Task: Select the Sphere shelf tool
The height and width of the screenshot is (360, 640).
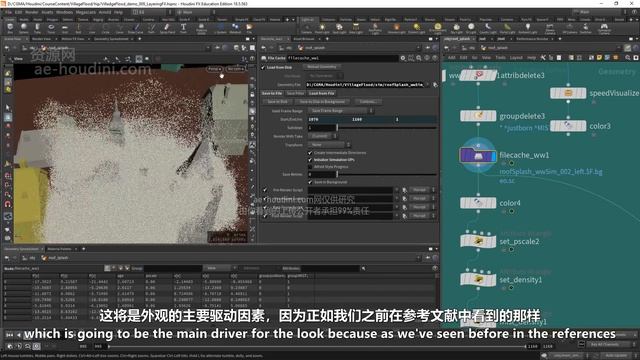Action: 24,28
